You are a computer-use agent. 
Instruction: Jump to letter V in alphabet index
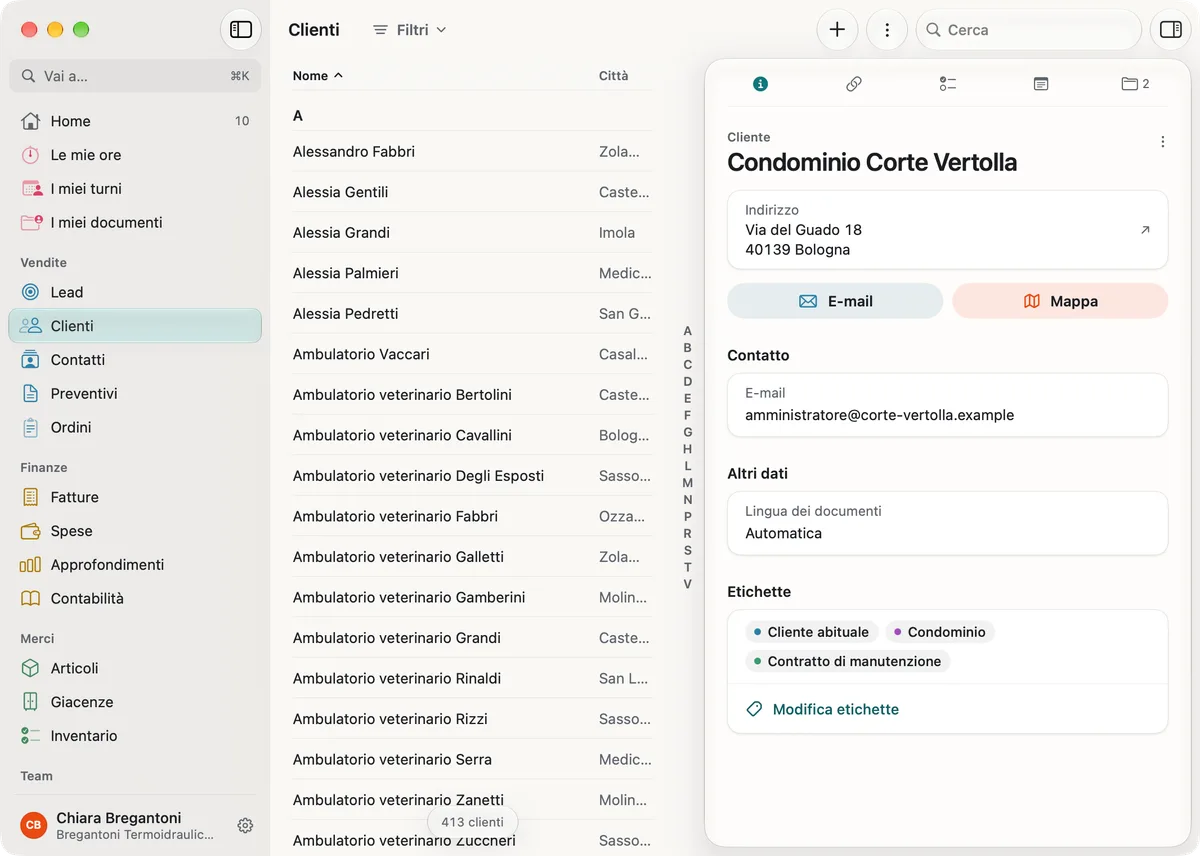click(x=687, y=584)
